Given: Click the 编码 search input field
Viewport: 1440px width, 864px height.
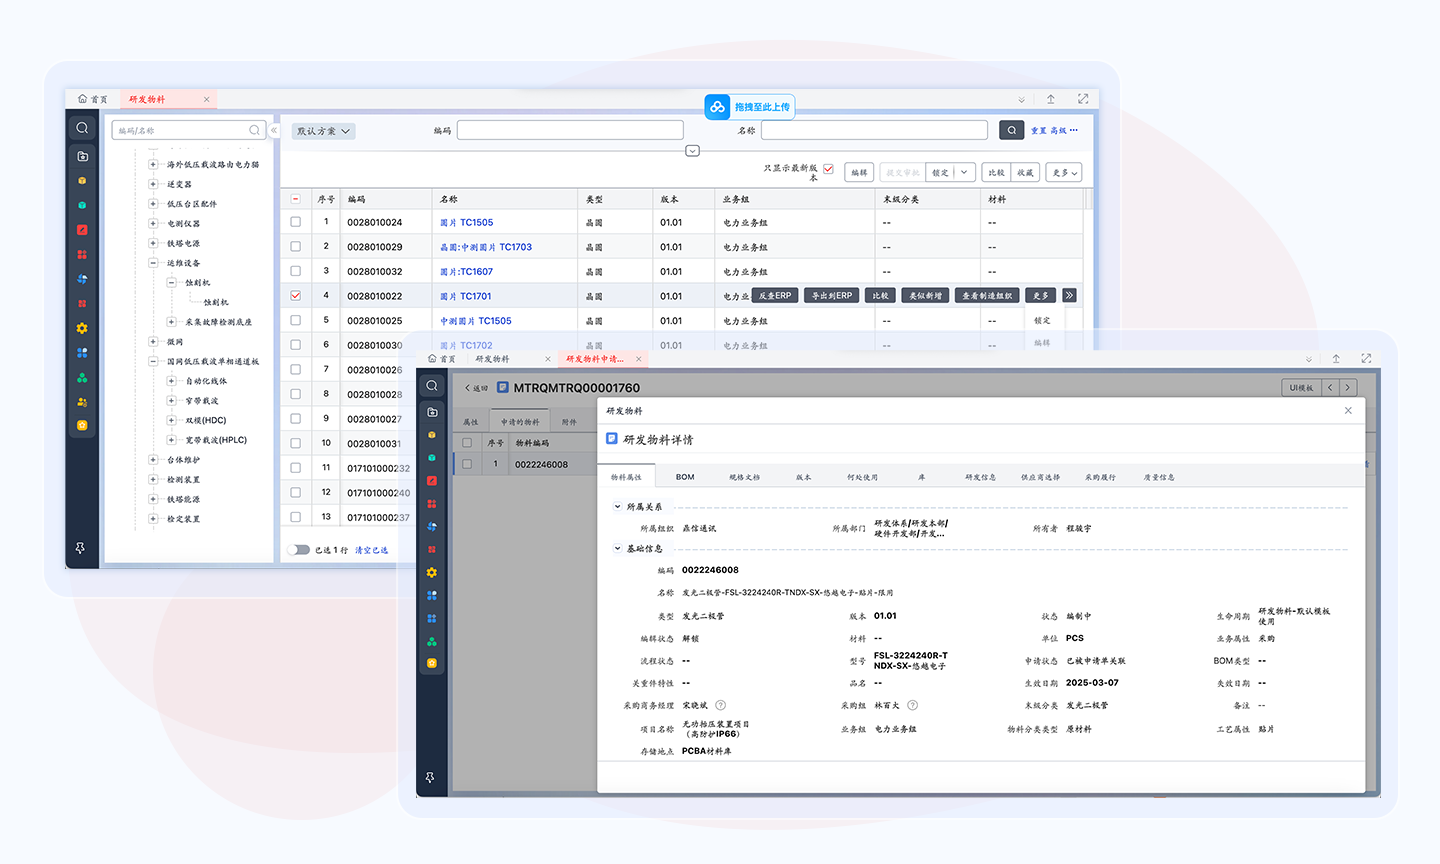Looking at the screenshot, I should (x=570, y=131).
